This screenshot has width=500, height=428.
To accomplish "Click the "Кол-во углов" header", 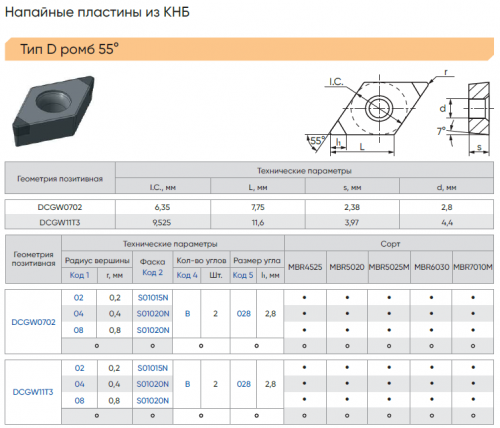I will click(201, 261).
